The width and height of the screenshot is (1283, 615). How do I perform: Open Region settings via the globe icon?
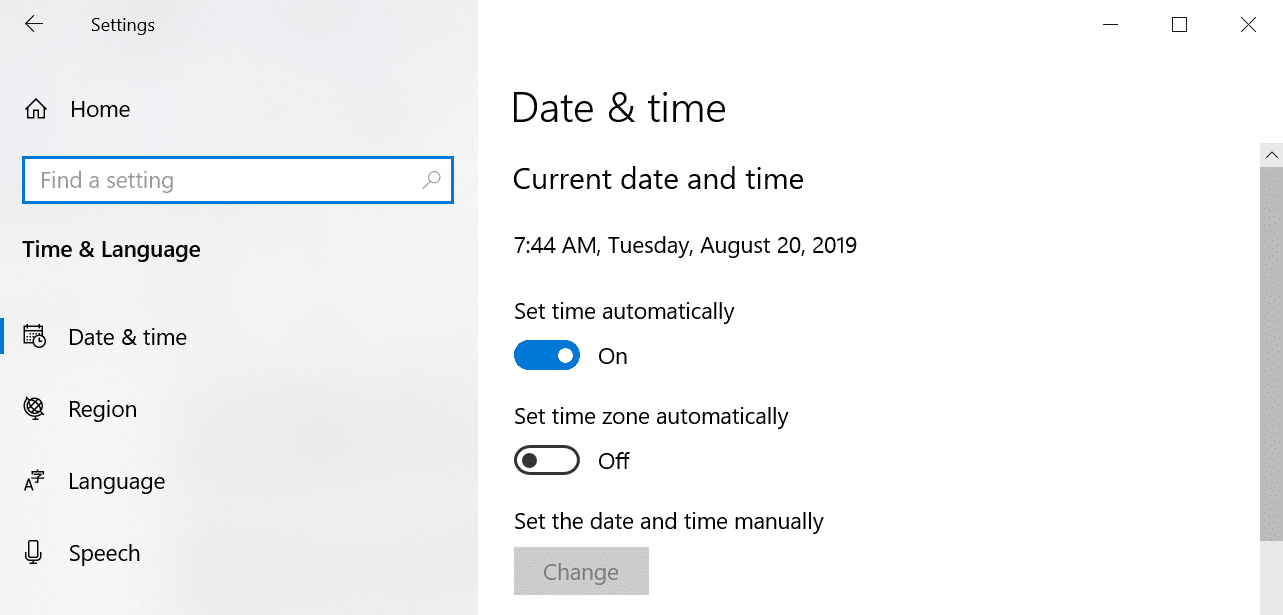34,408
